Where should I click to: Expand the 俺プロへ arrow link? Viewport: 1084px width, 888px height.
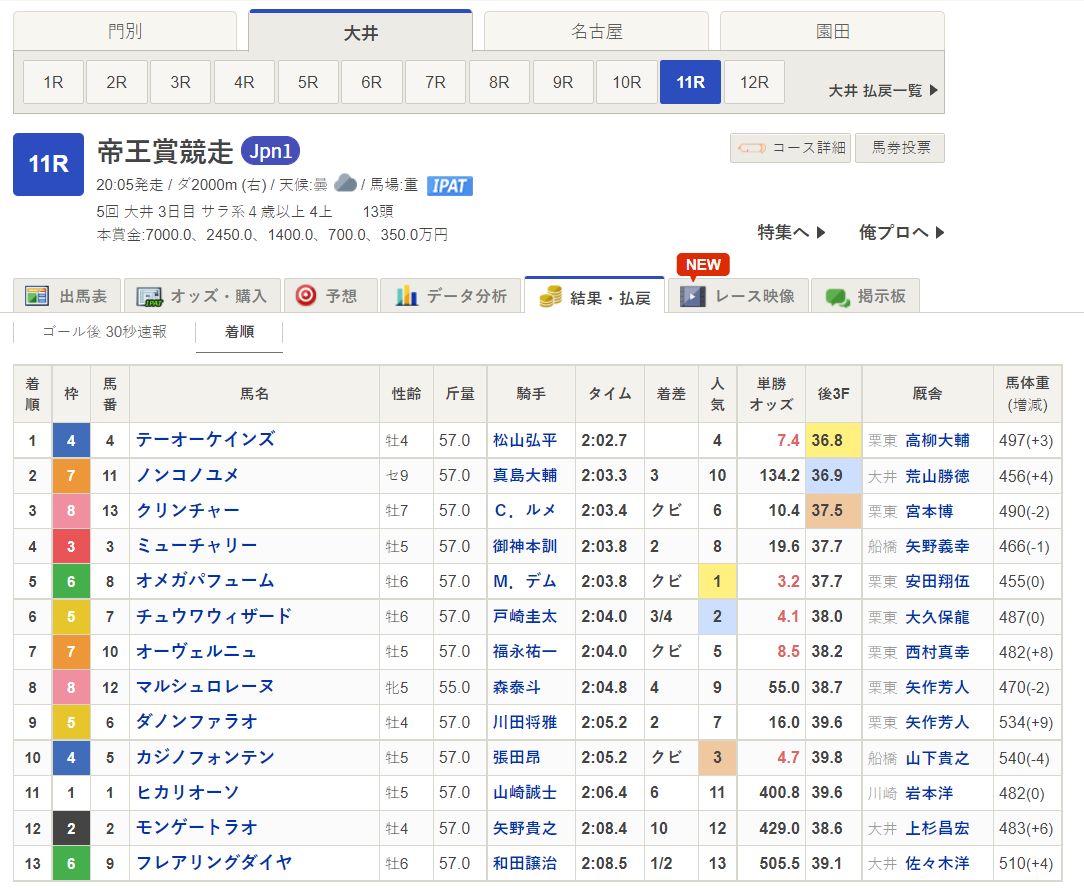coord(900,232)
